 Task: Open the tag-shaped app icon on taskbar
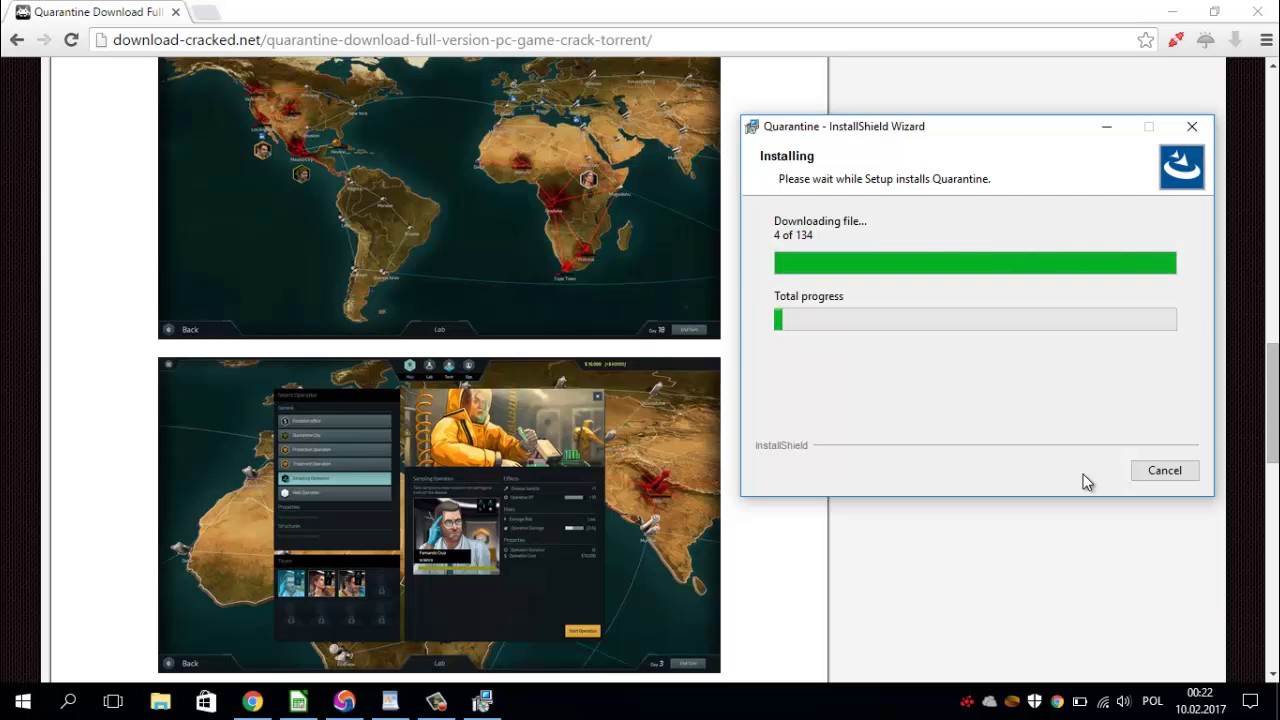pyautogui.click(x=436, y=701)
